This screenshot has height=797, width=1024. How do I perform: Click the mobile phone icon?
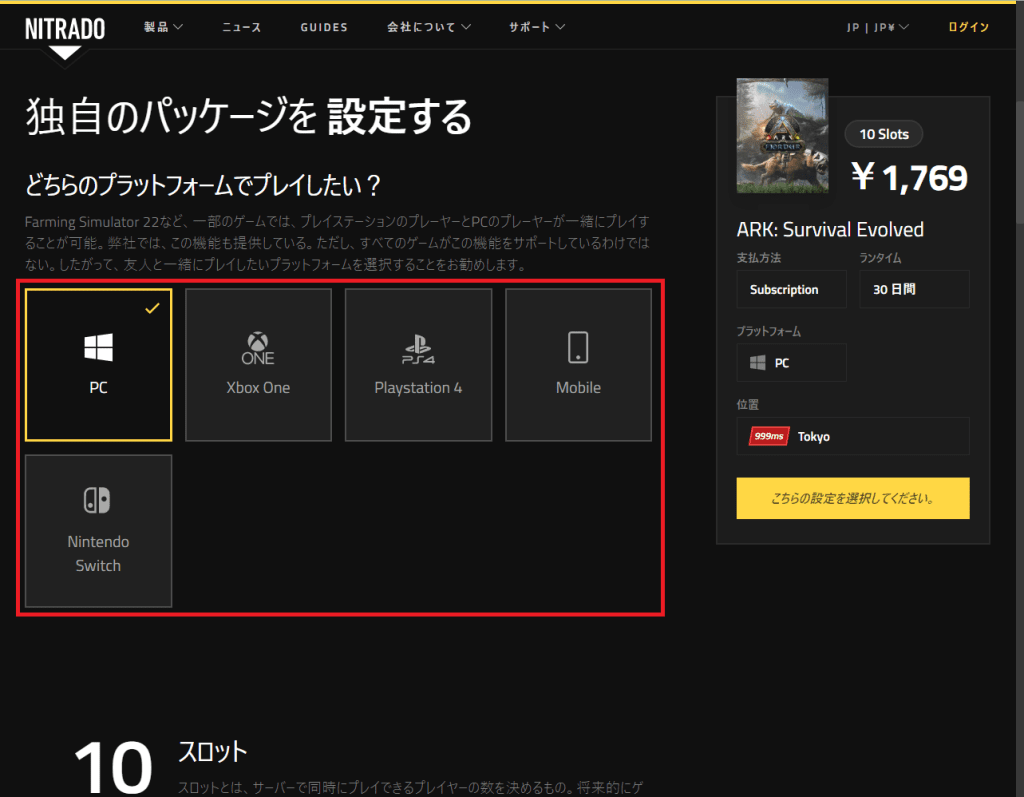[x=578, y=347]
